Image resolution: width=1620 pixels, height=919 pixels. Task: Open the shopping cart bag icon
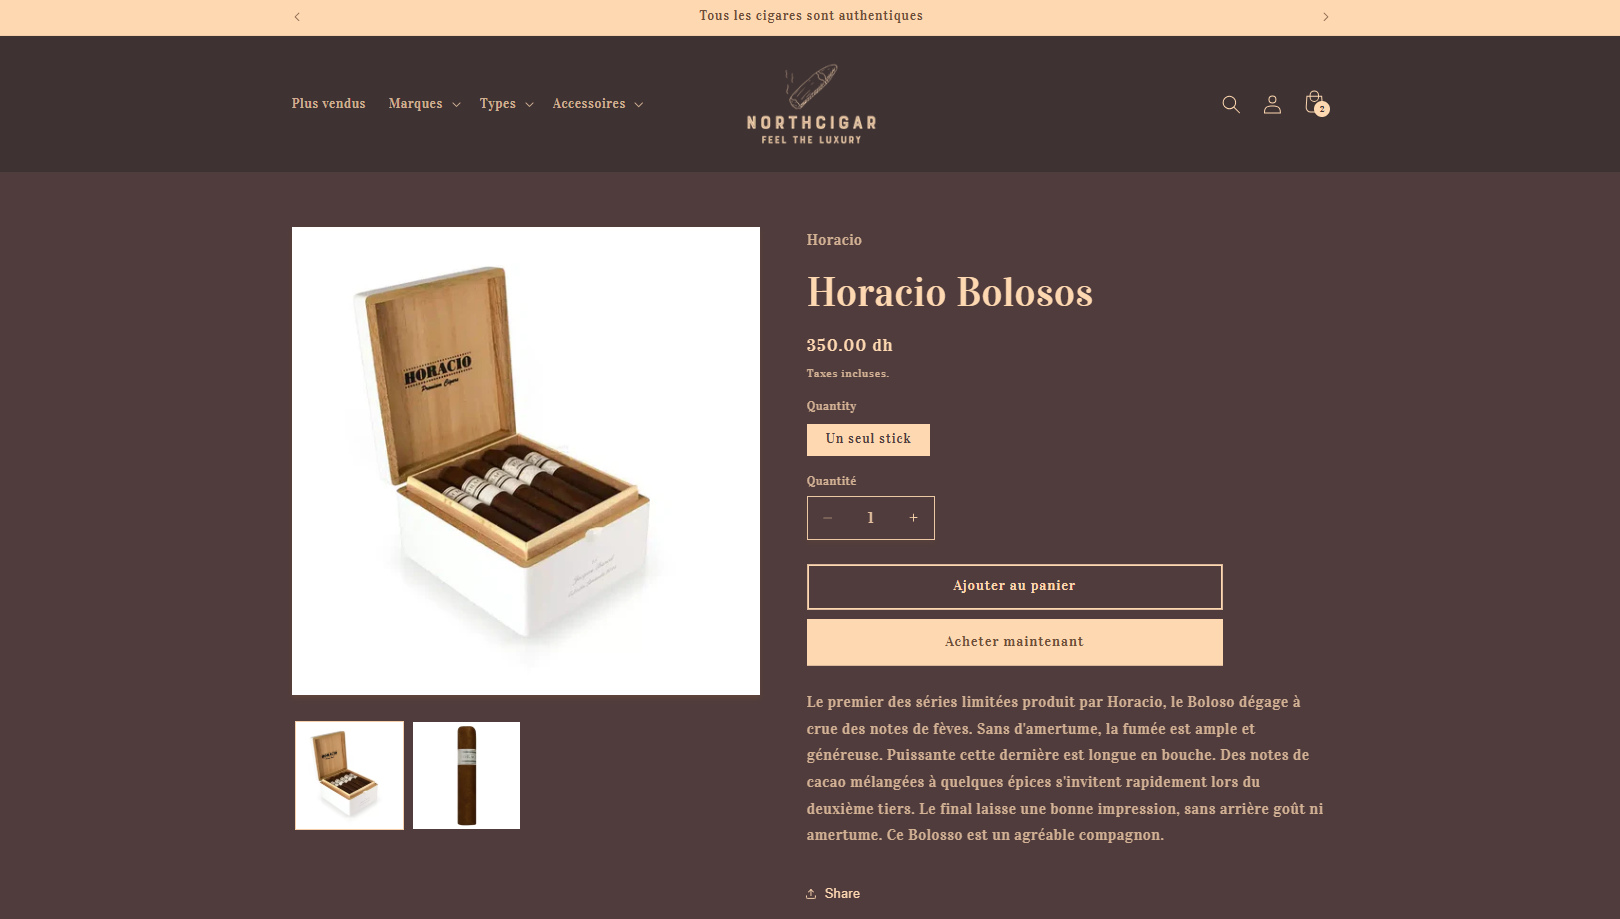1316,103
